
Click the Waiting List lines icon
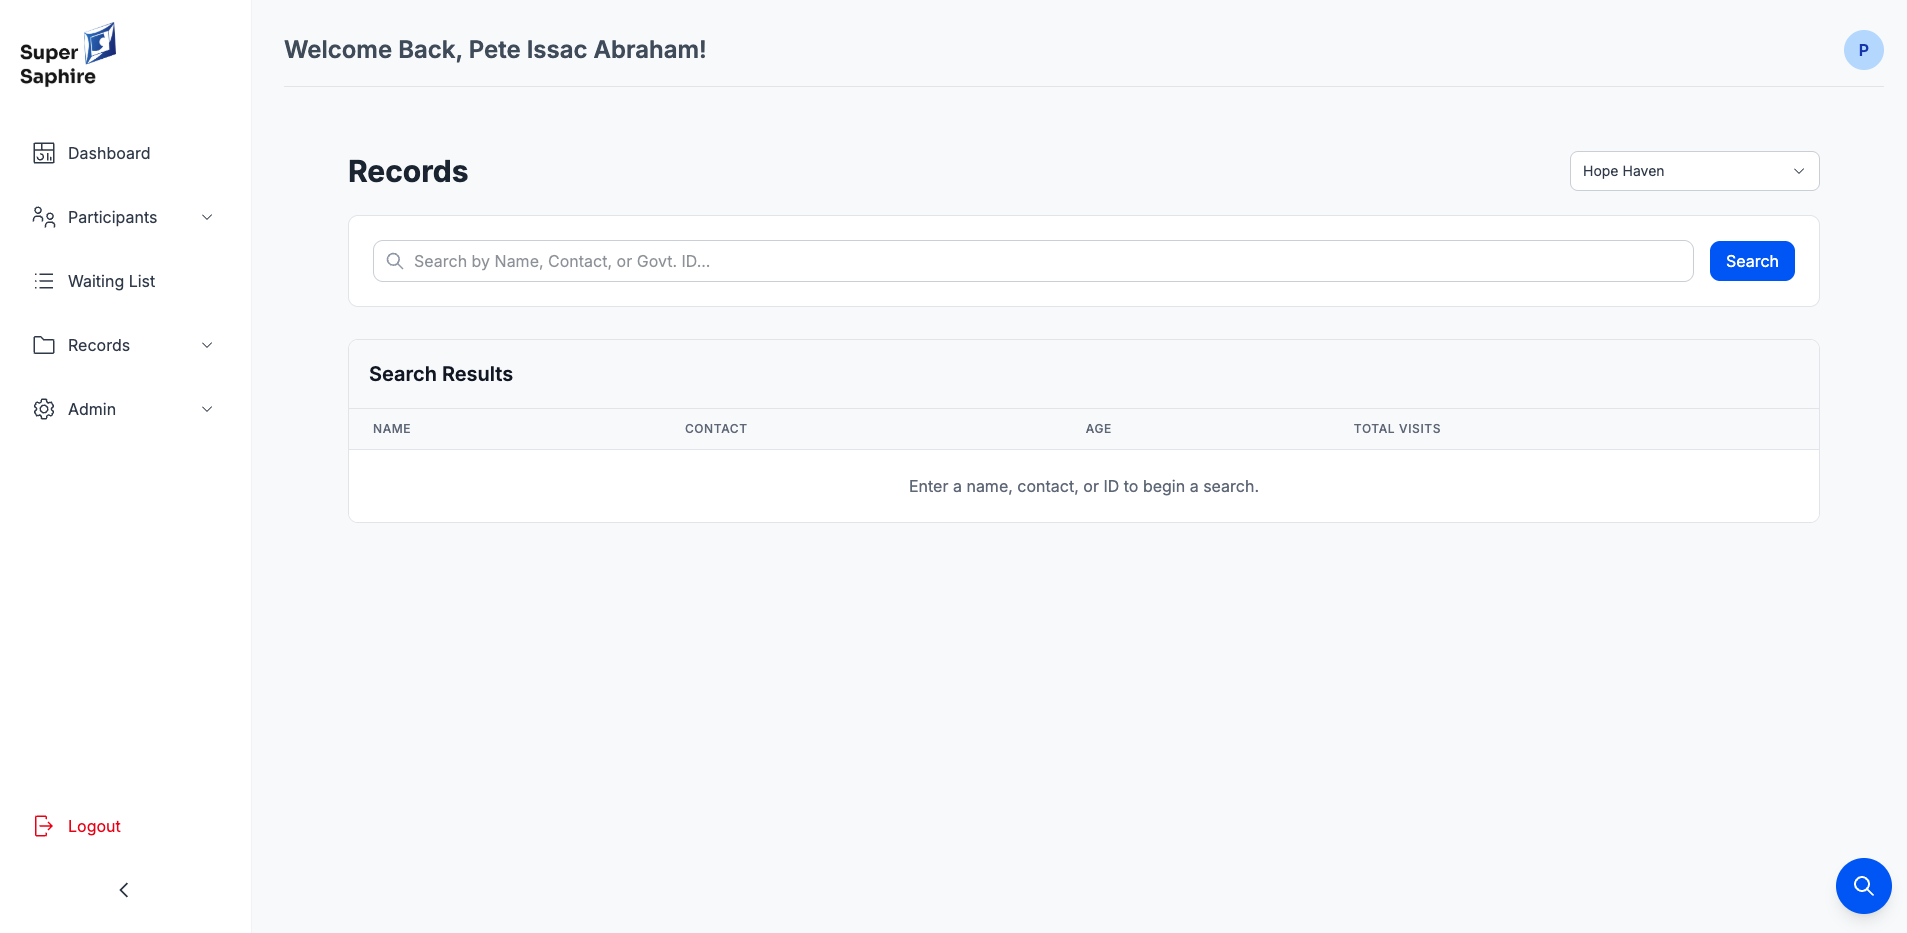(x=44, y=281)
